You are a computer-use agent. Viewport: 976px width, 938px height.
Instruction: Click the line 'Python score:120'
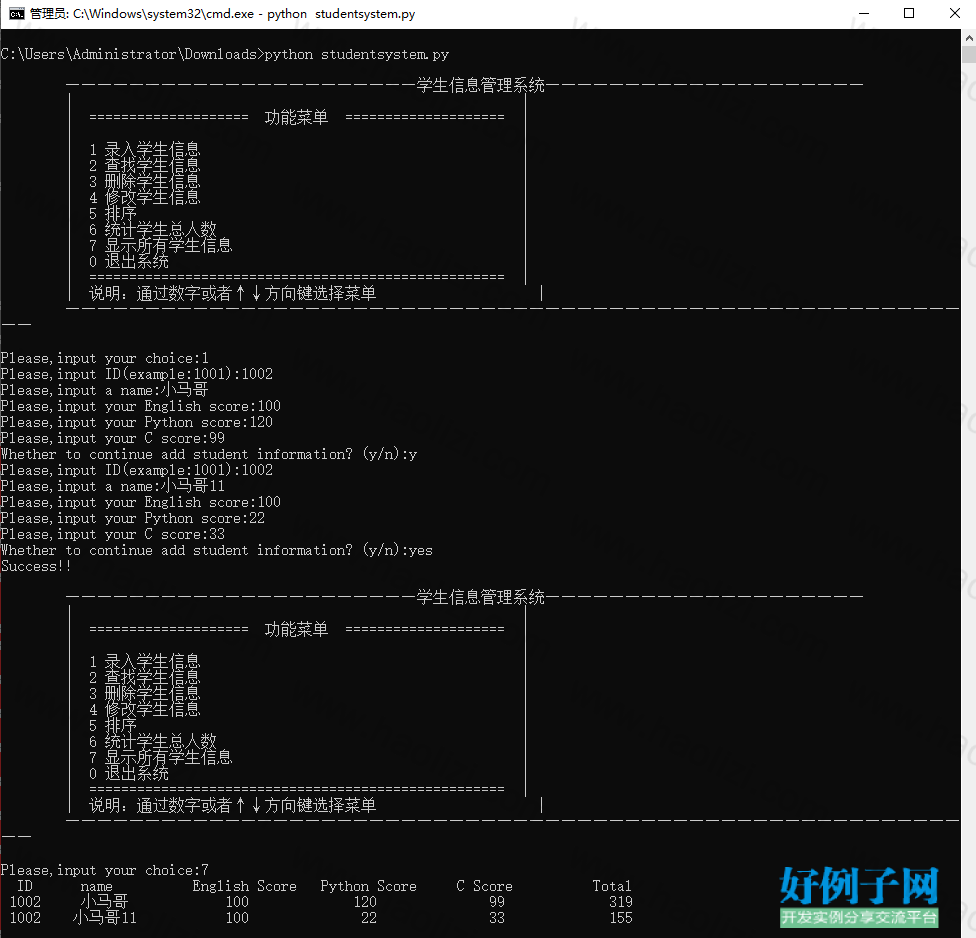[x=136, y=422]
